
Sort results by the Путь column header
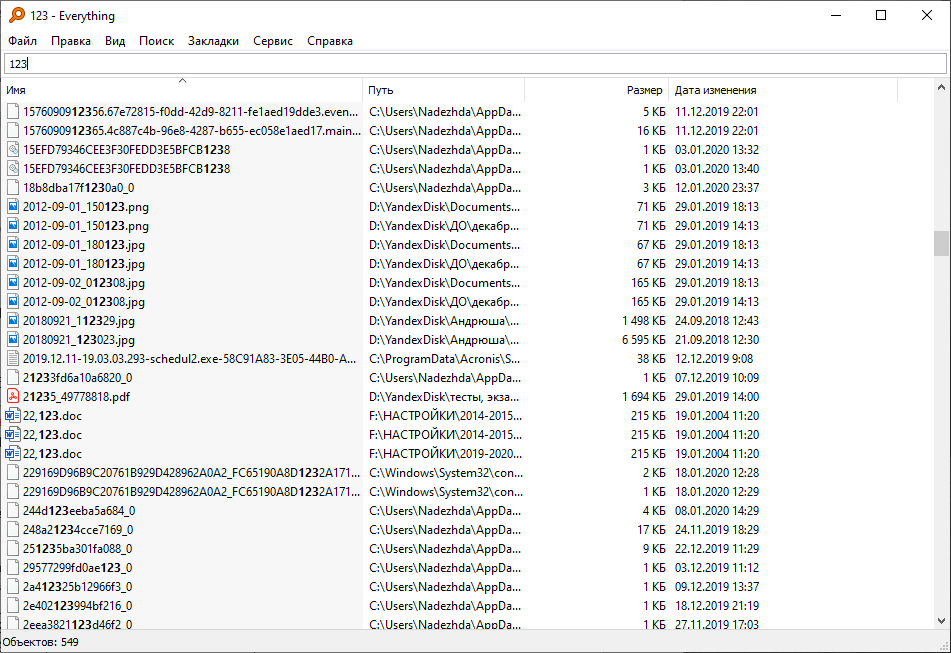(443, 90)
